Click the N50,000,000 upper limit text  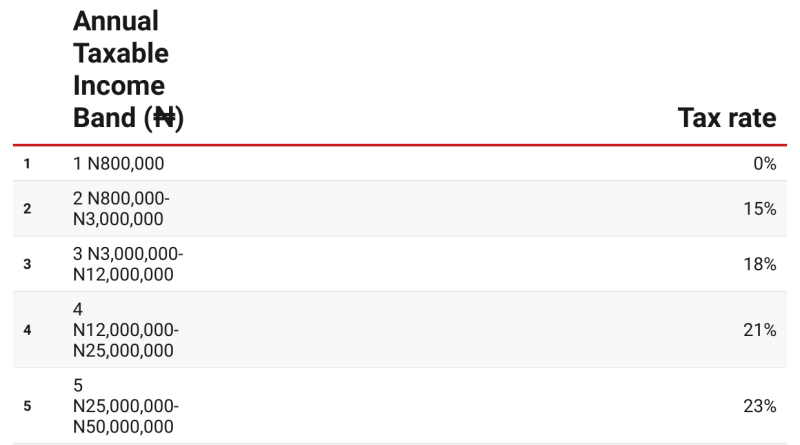point(124,425)
